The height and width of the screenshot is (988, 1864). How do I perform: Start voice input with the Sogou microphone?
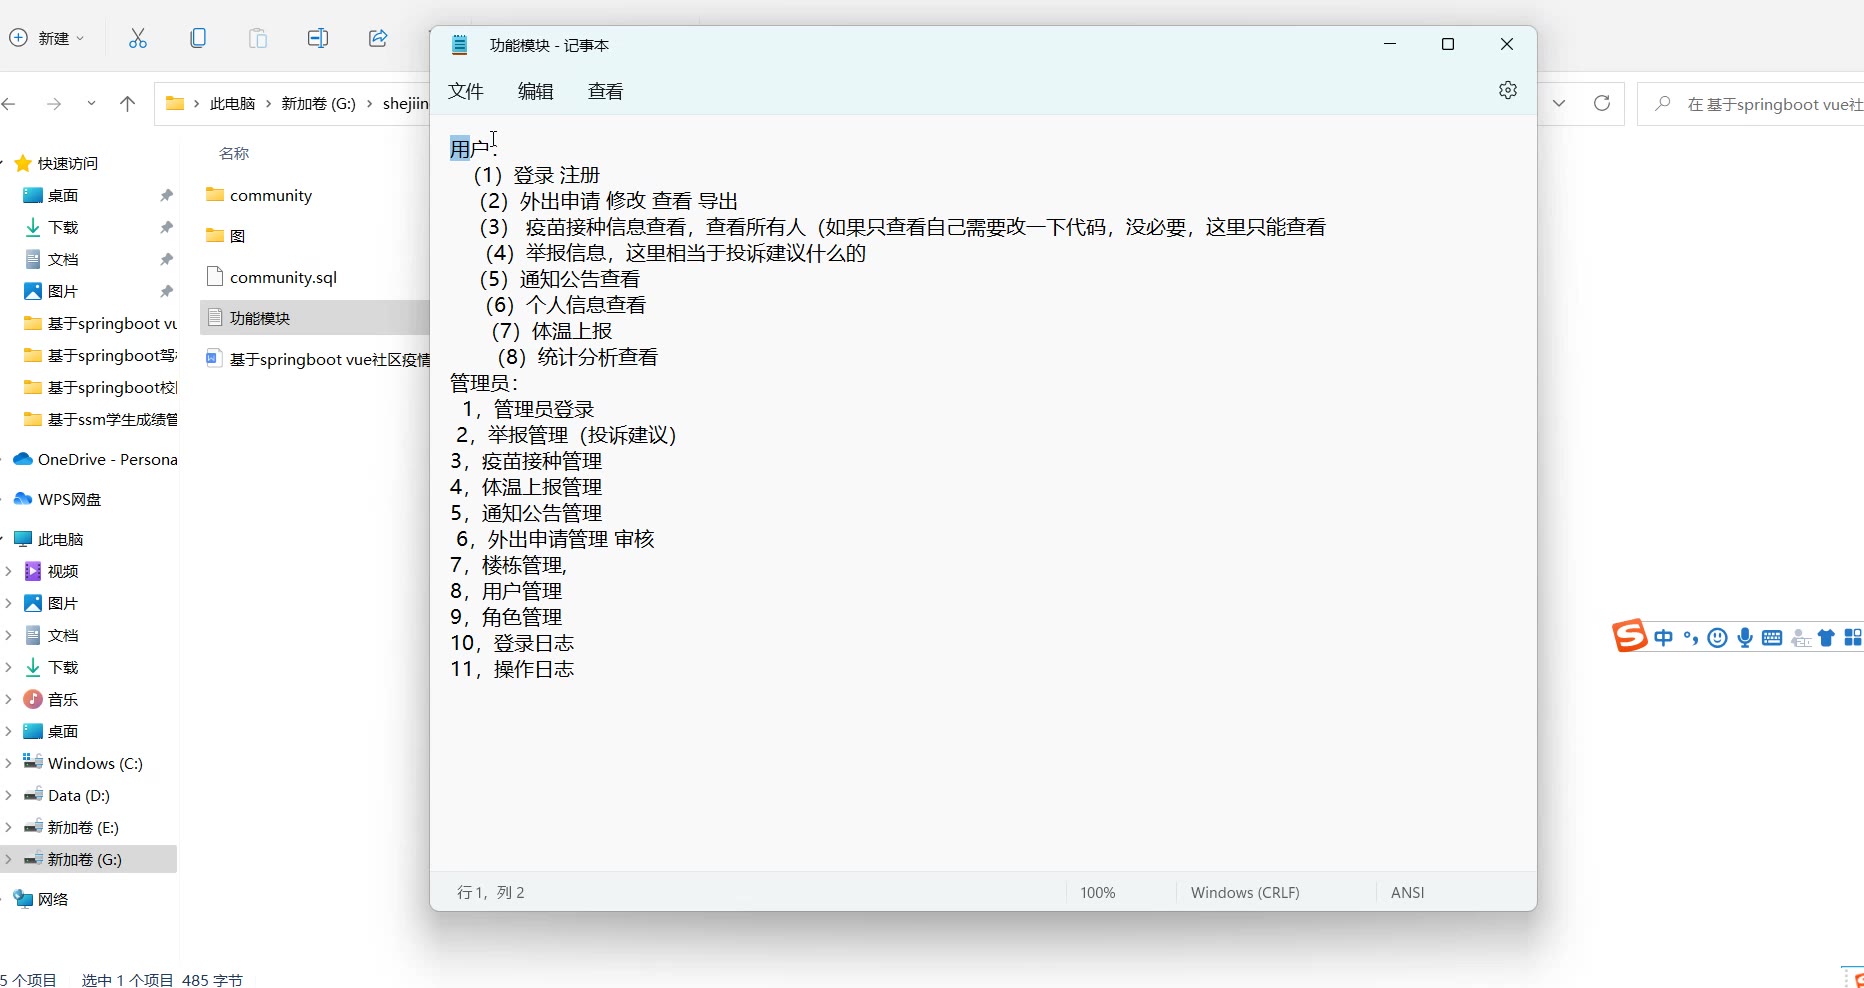(x=1745, y=638)
